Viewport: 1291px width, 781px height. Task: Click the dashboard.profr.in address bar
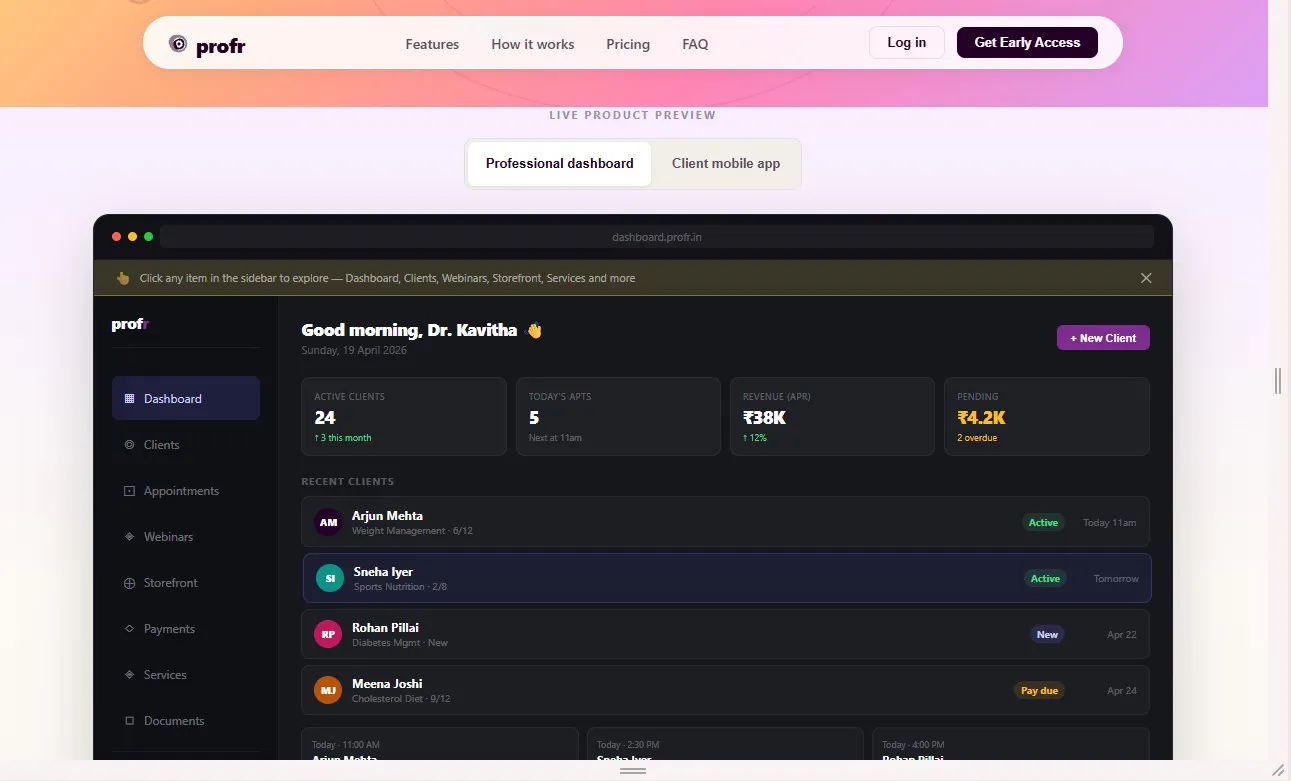point(657,237)
